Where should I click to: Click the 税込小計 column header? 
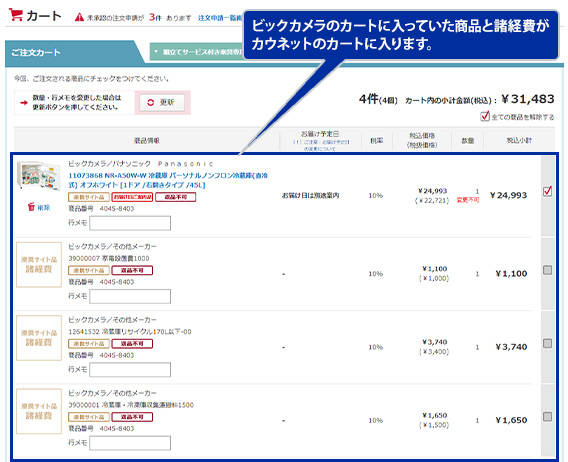tap(519, 140)
